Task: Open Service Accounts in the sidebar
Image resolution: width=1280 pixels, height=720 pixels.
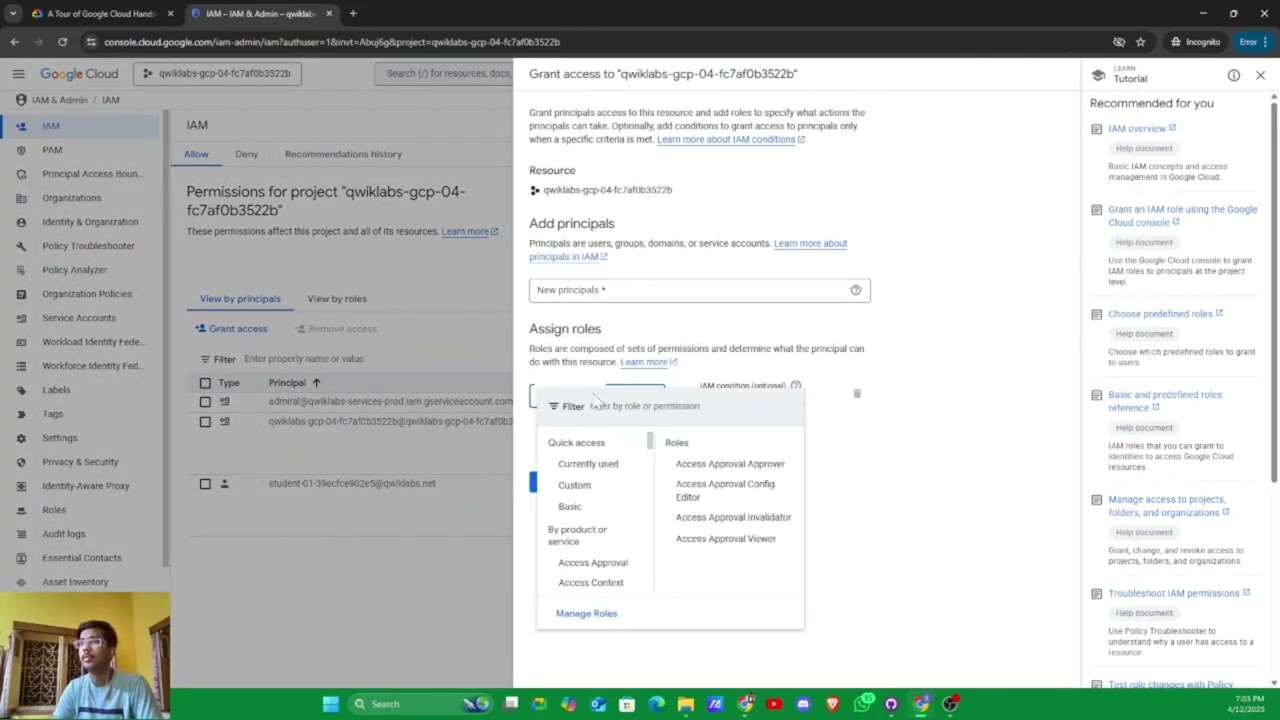Action: point(79,318)
